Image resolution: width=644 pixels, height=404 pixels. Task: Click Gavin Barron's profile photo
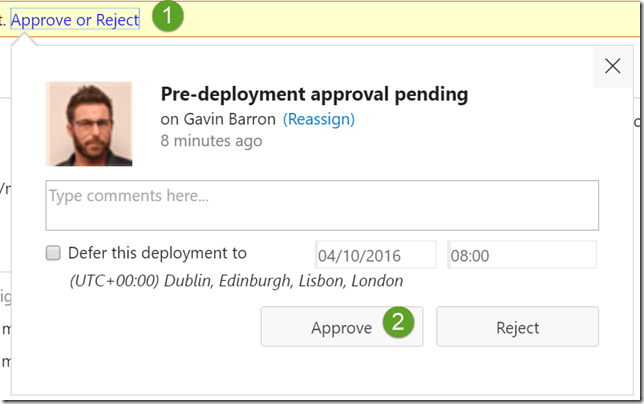[x=89, y=123]
